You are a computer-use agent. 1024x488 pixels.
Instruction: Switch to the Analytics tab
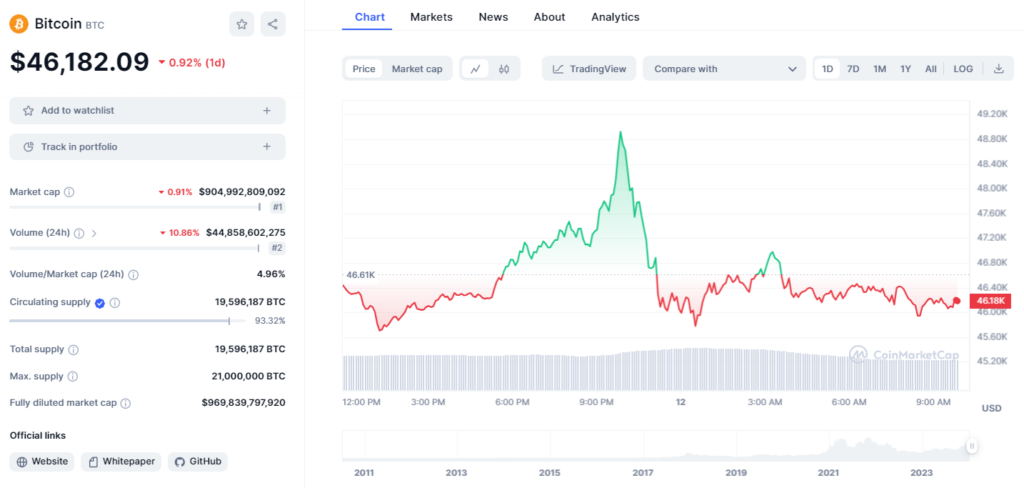coord(615,17)
